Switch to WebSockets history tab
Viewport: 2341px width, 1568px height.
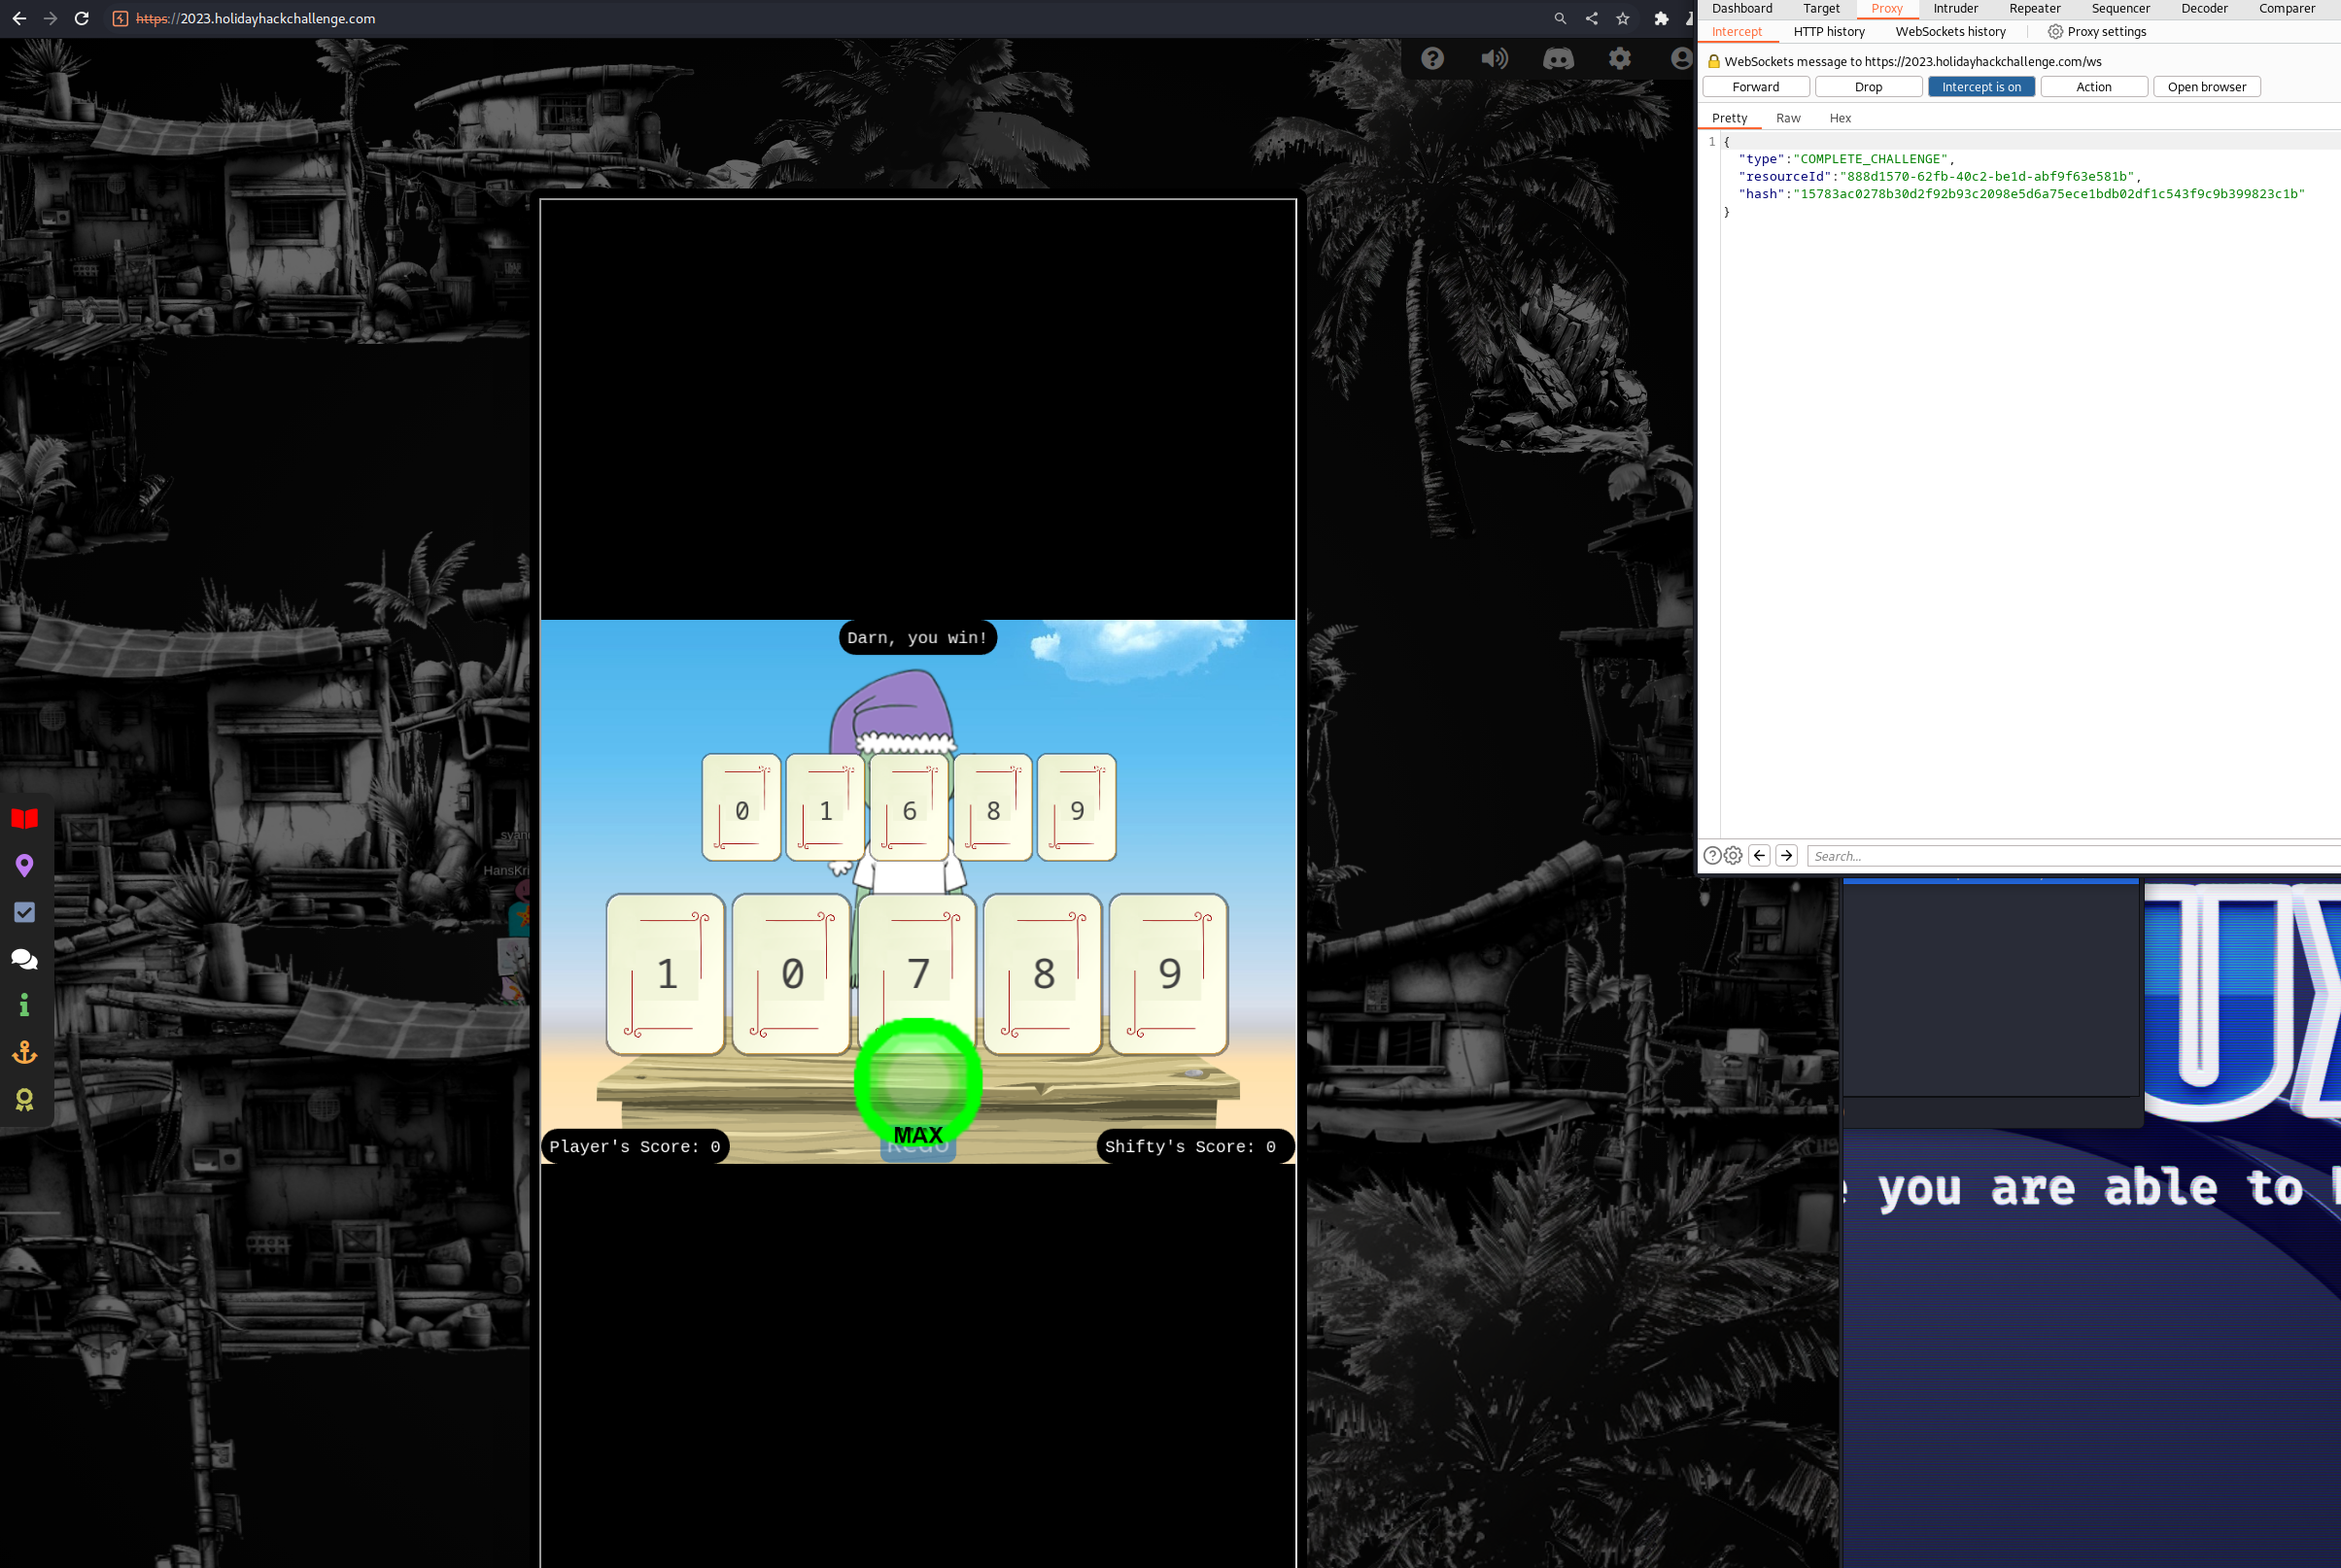1950,32
